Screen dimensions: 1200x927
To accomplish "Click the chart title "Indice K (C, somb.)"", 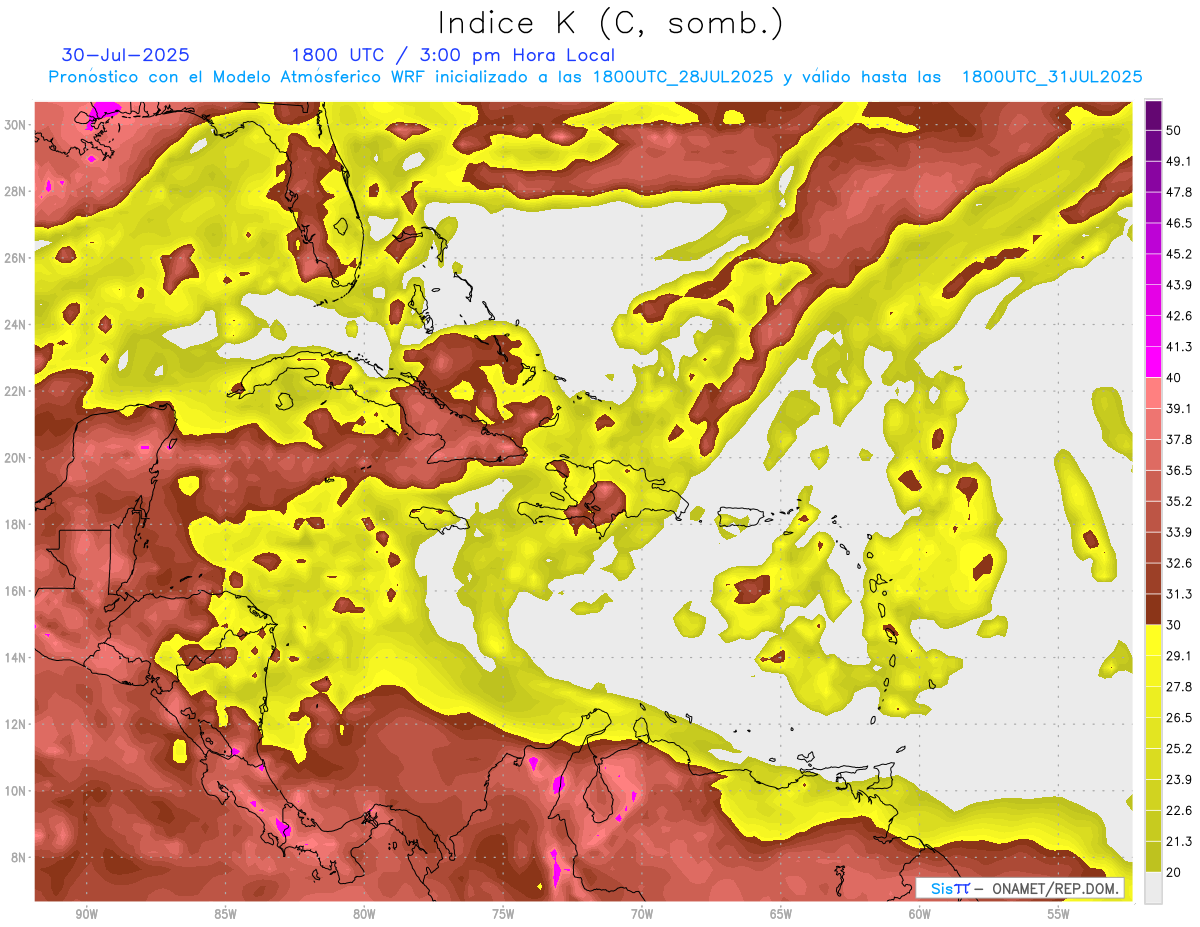I will (x=611, y=24).
